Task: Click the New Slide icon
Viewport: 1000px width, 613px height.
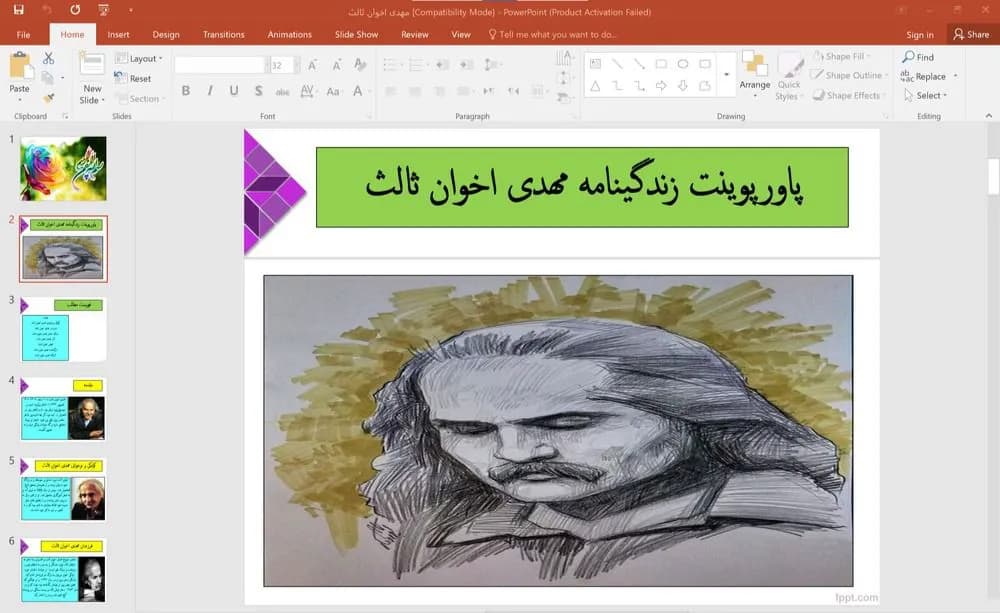Action: tap(92, 64)
